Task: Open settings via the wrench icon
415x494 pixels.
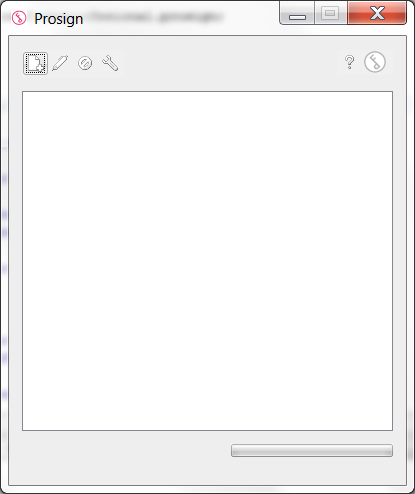Action: (110, 63)
